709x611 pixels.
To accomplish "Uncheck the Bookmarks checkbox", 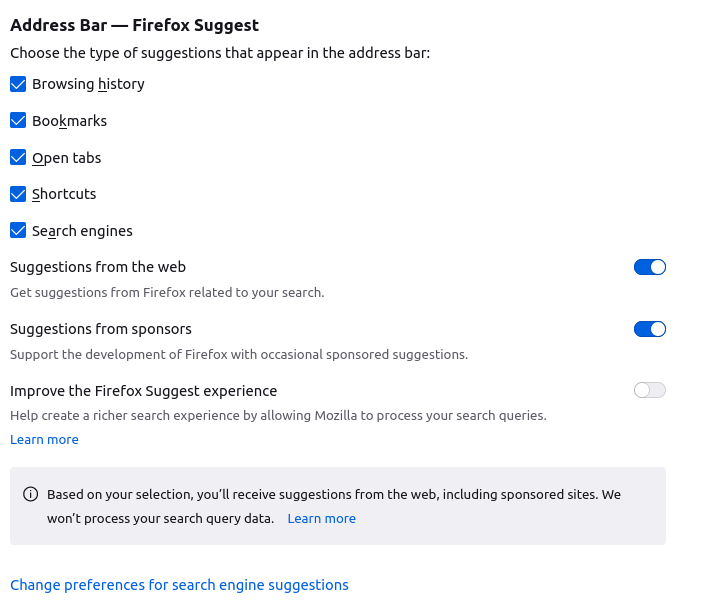I will [18, 121].
